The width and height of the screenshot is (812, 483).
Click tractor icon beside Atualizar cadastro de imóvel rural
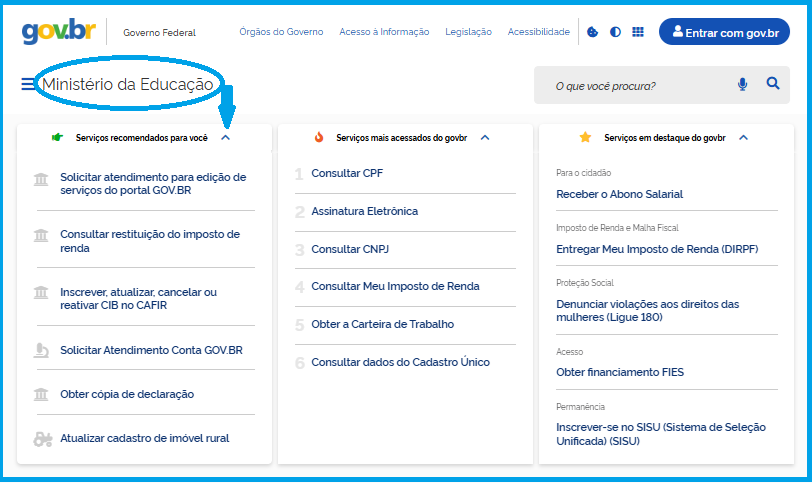43,439
